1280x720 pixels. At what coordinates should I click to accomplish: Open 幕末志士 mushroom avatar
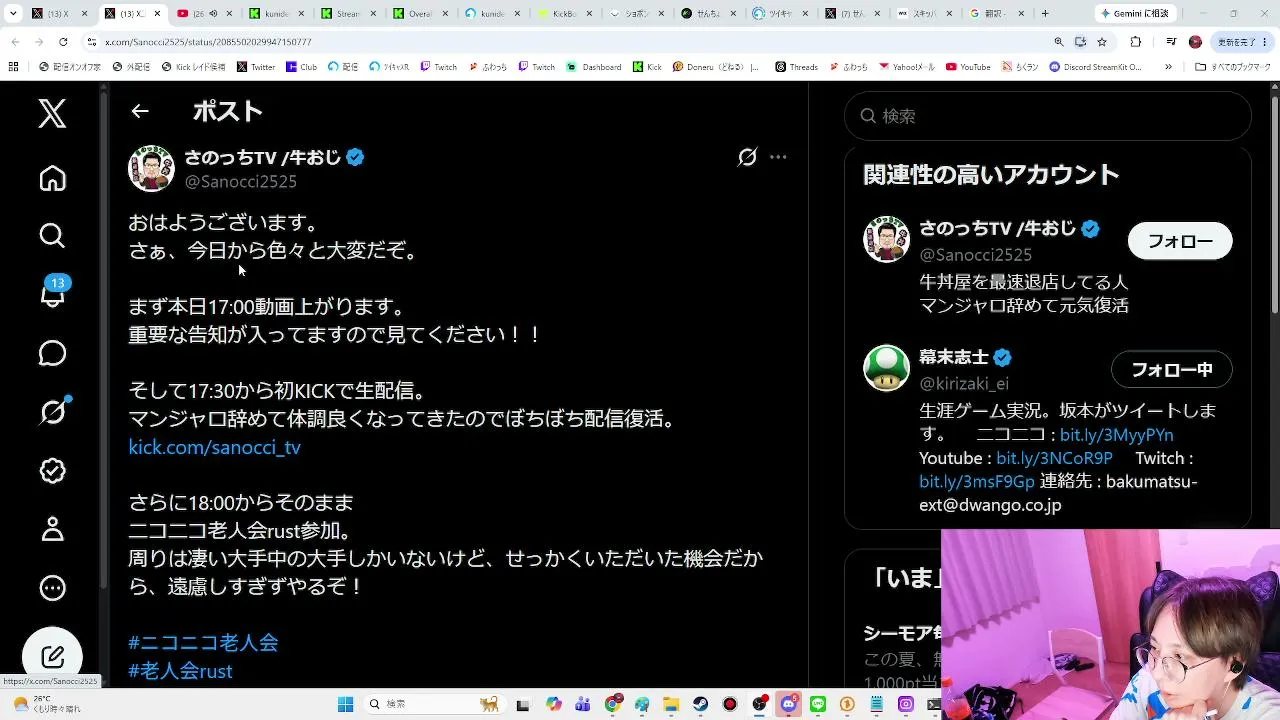pyautogui.click(x=886, y=368)
